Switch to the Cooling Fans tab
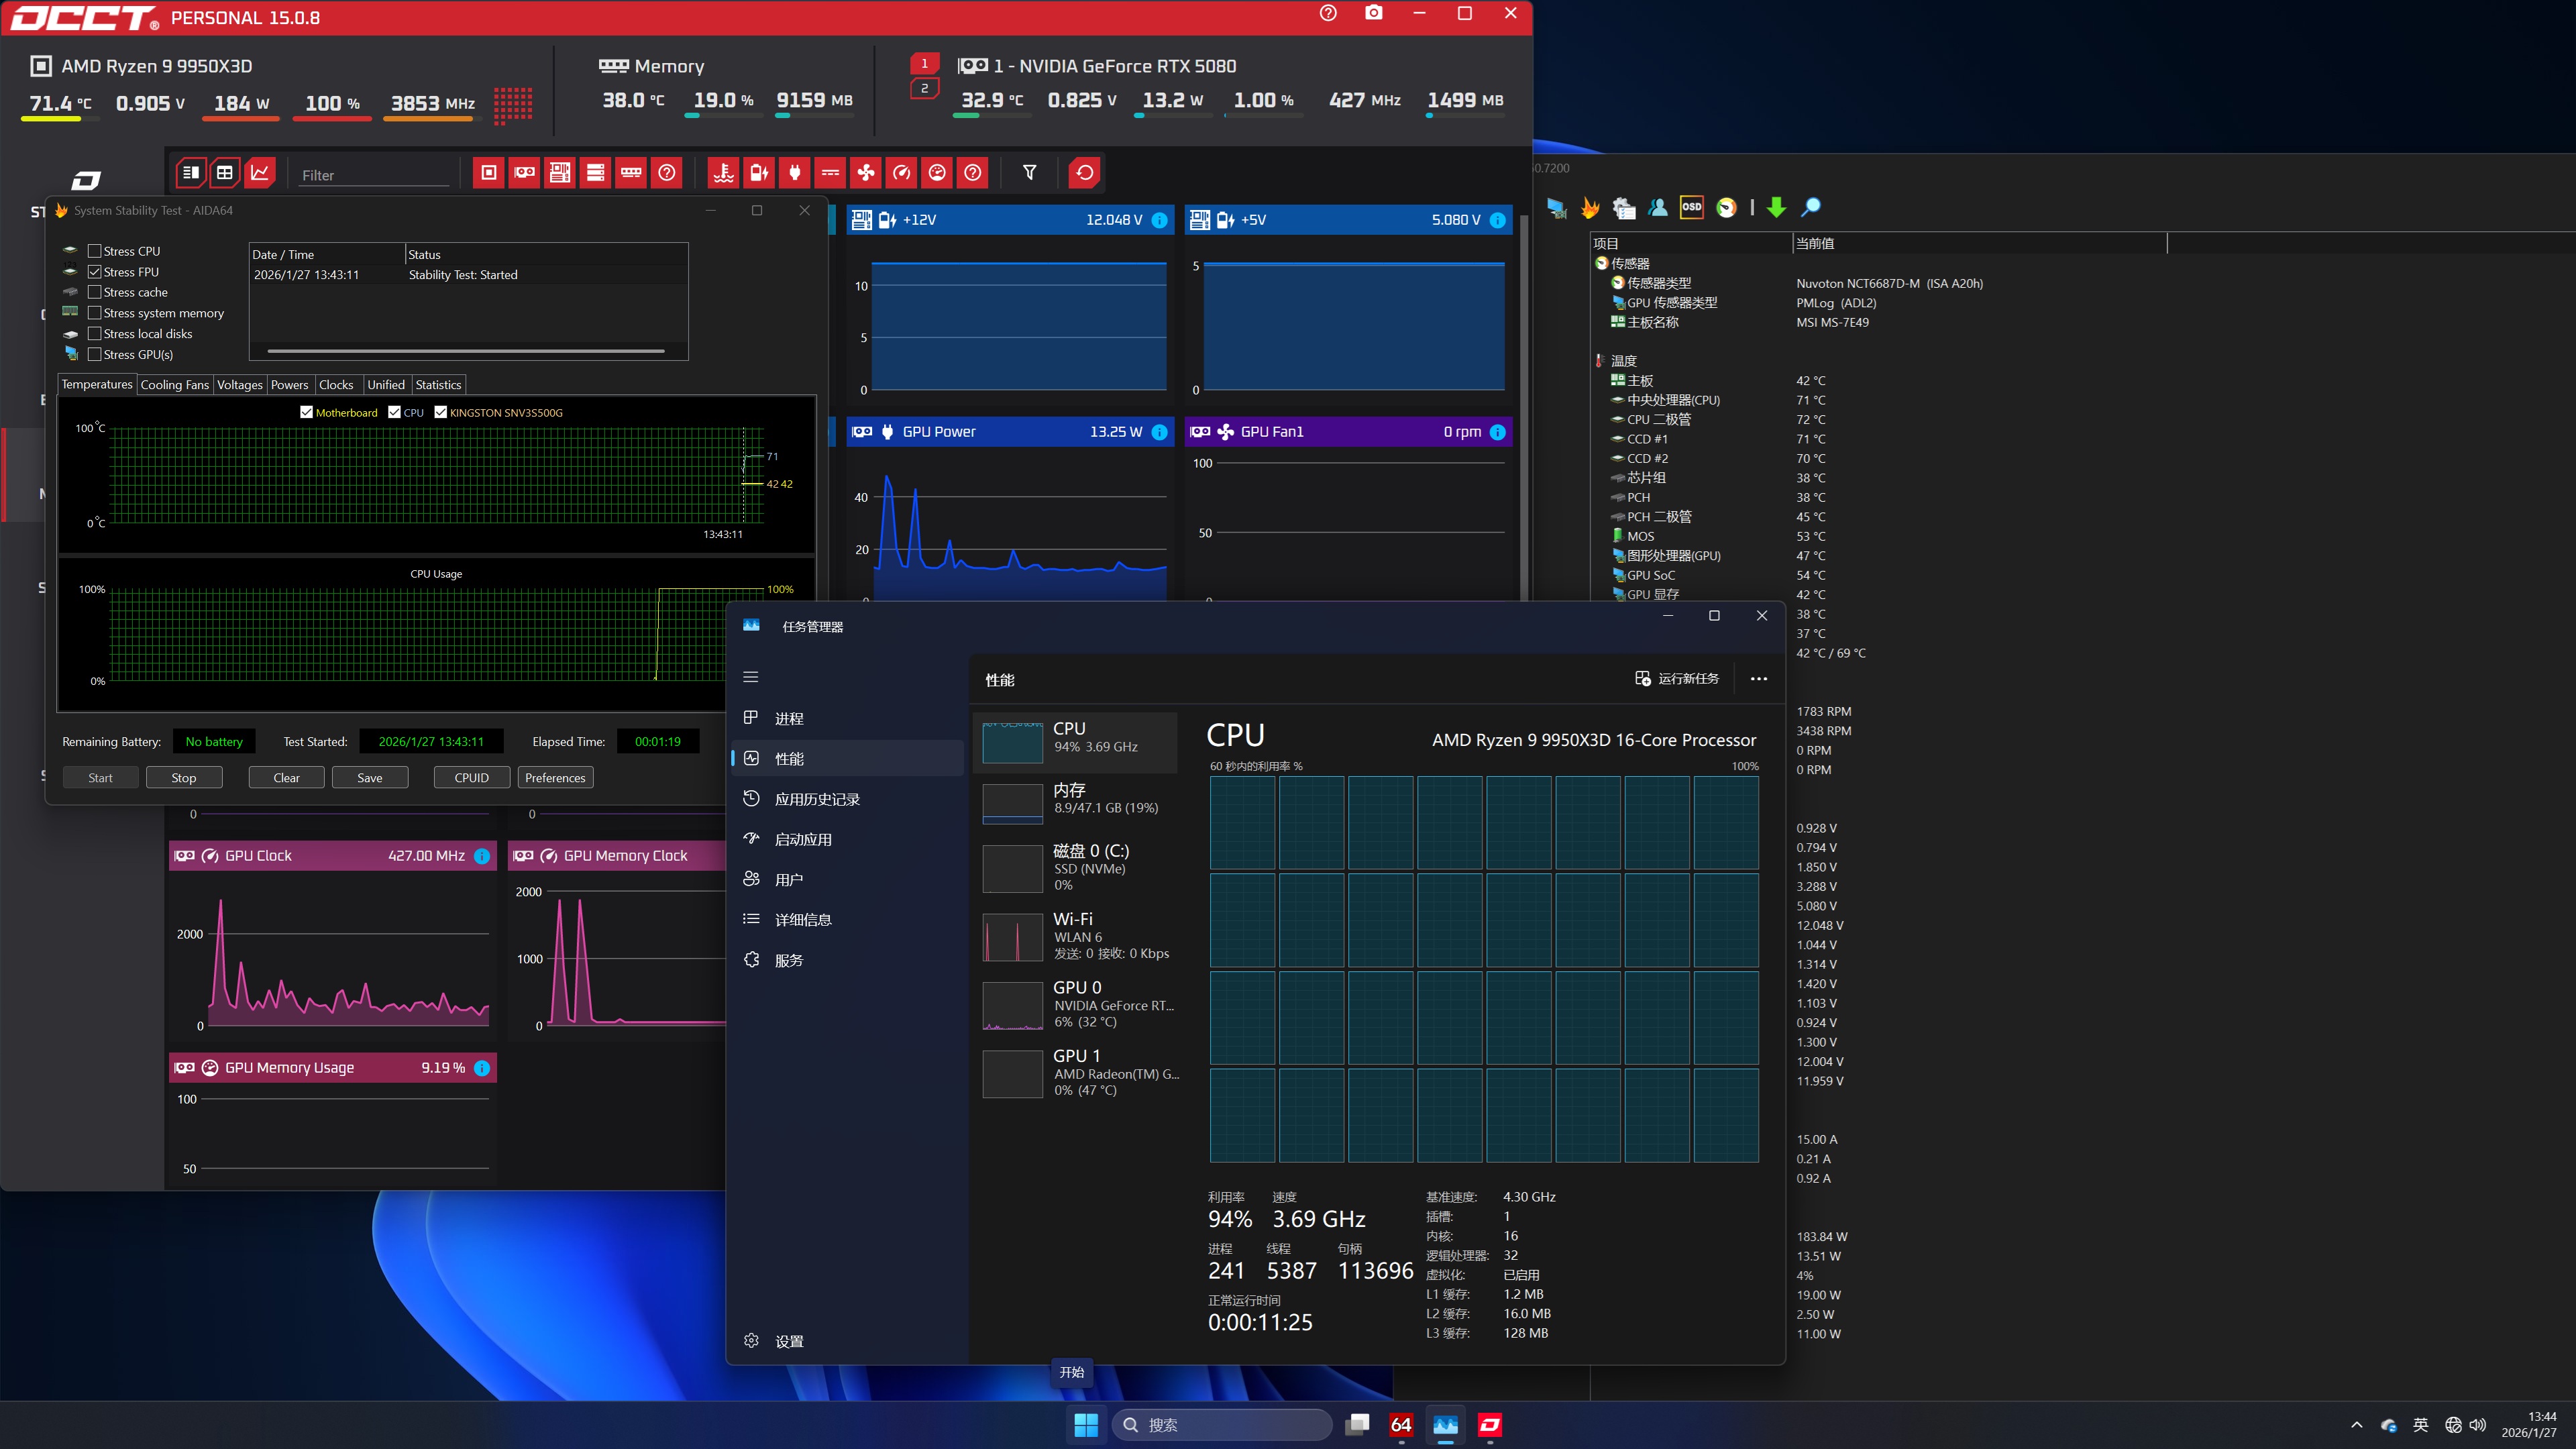 click(175, 385)
